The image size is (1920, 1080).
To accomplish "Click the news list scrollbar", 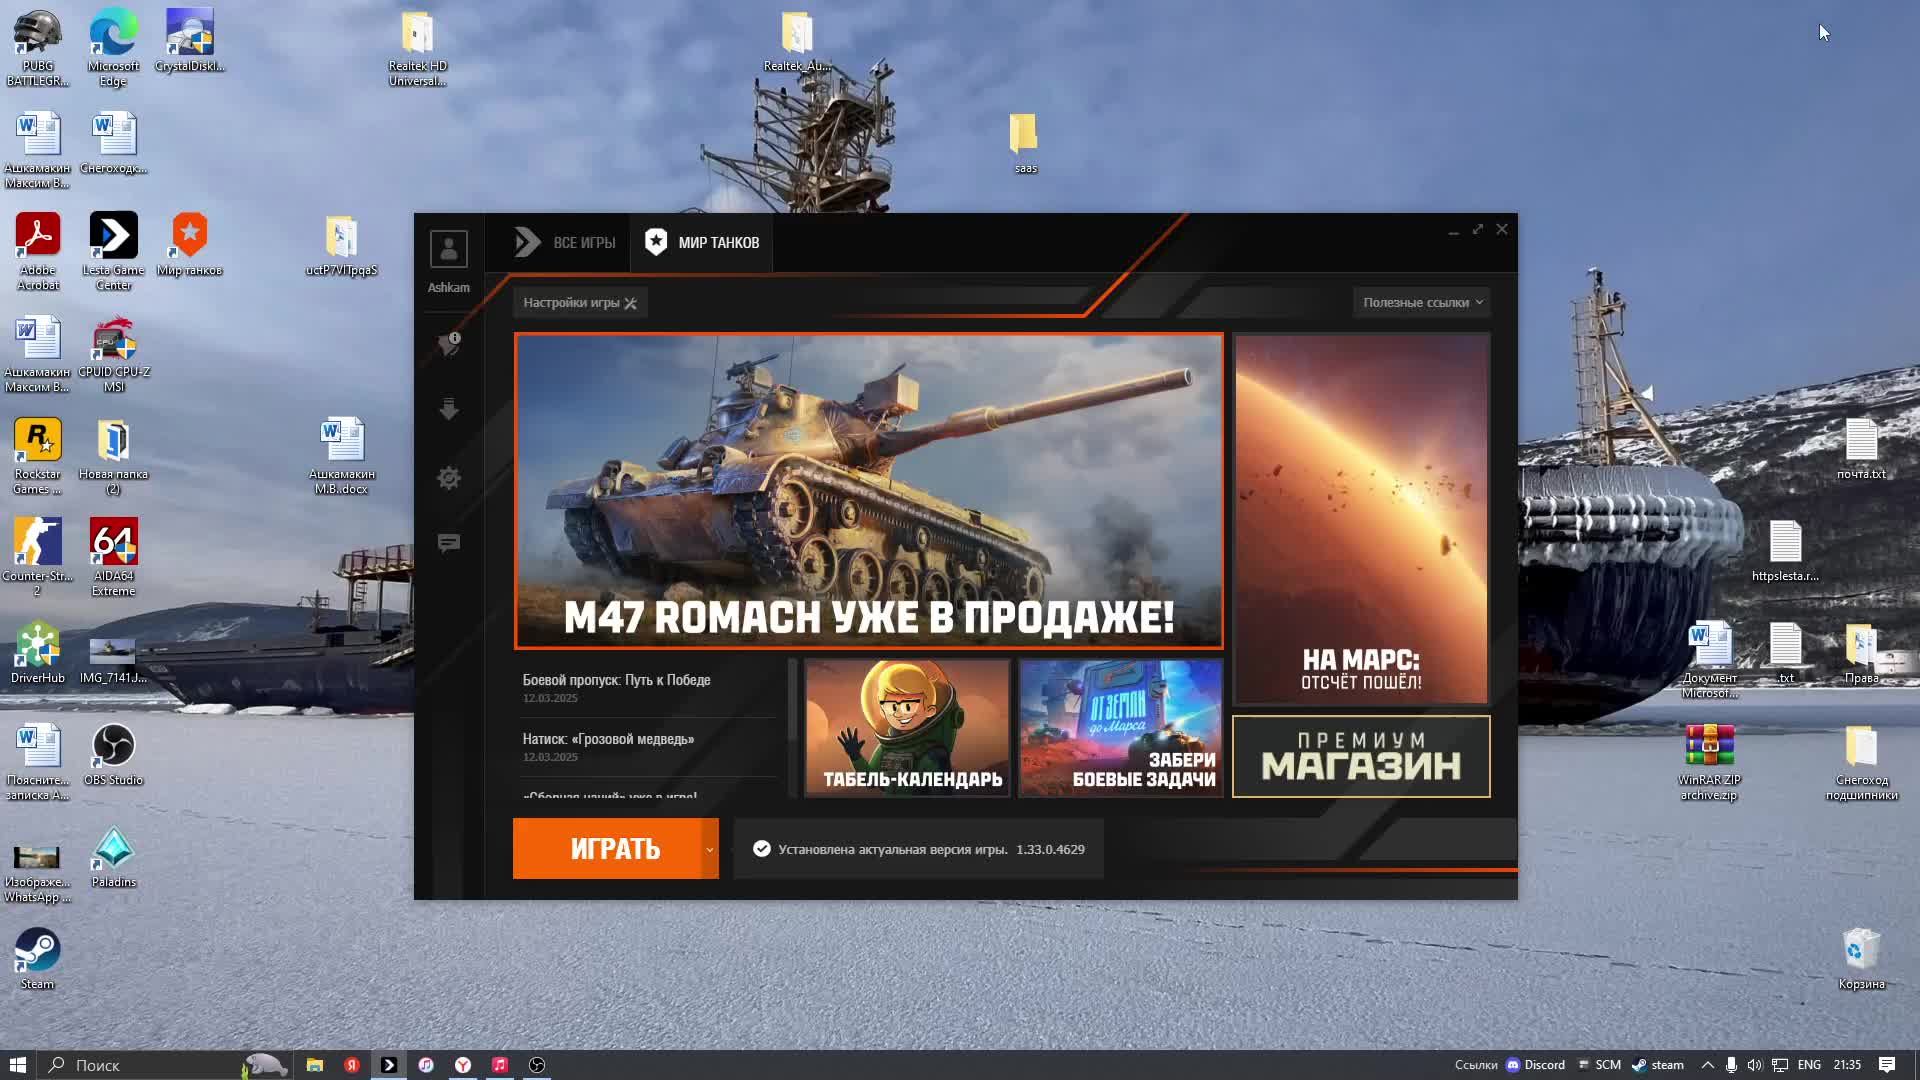I will 792,700.
